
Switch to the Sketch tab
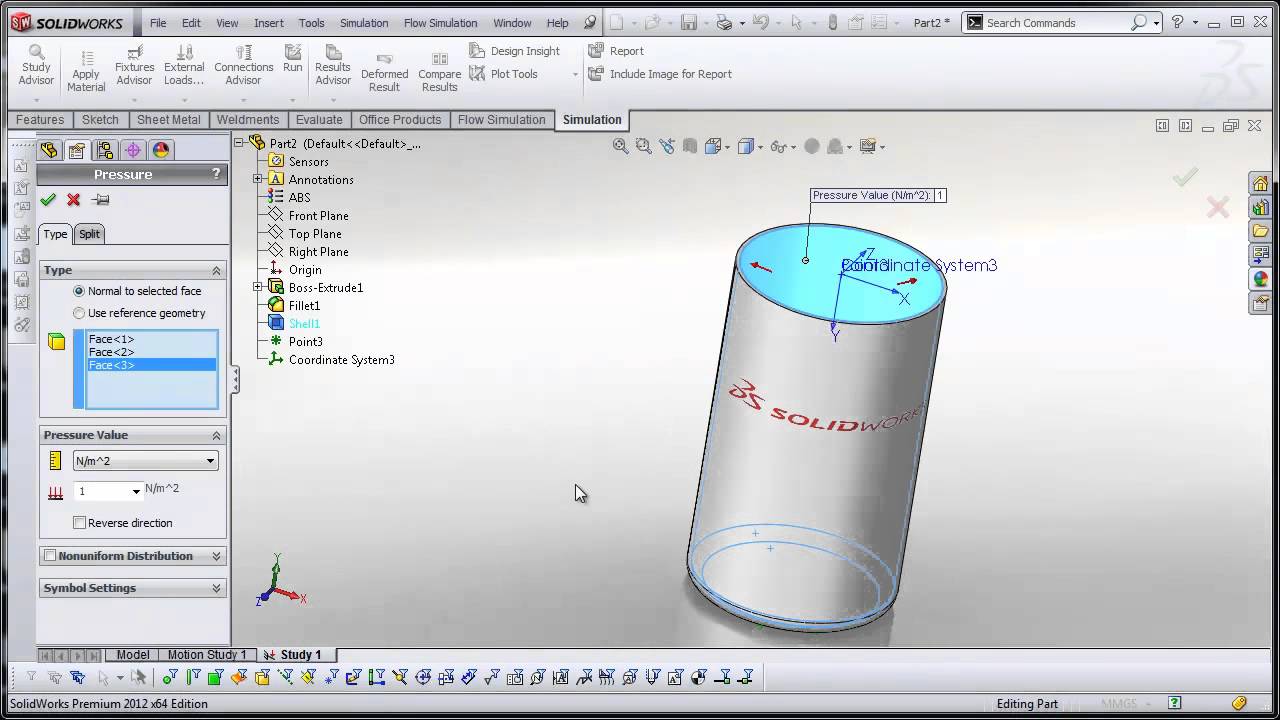pyautogui.click(x=100, y=119)
